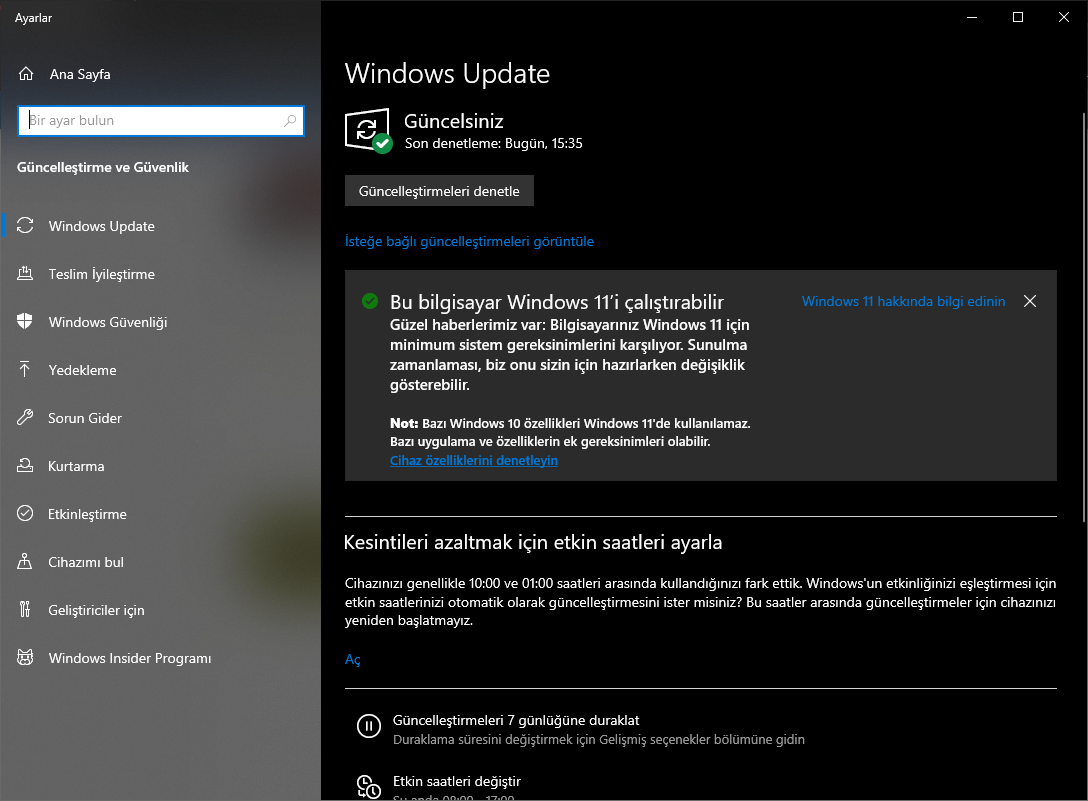Open Etkinleştirme activation page

[x=160, y=514]
